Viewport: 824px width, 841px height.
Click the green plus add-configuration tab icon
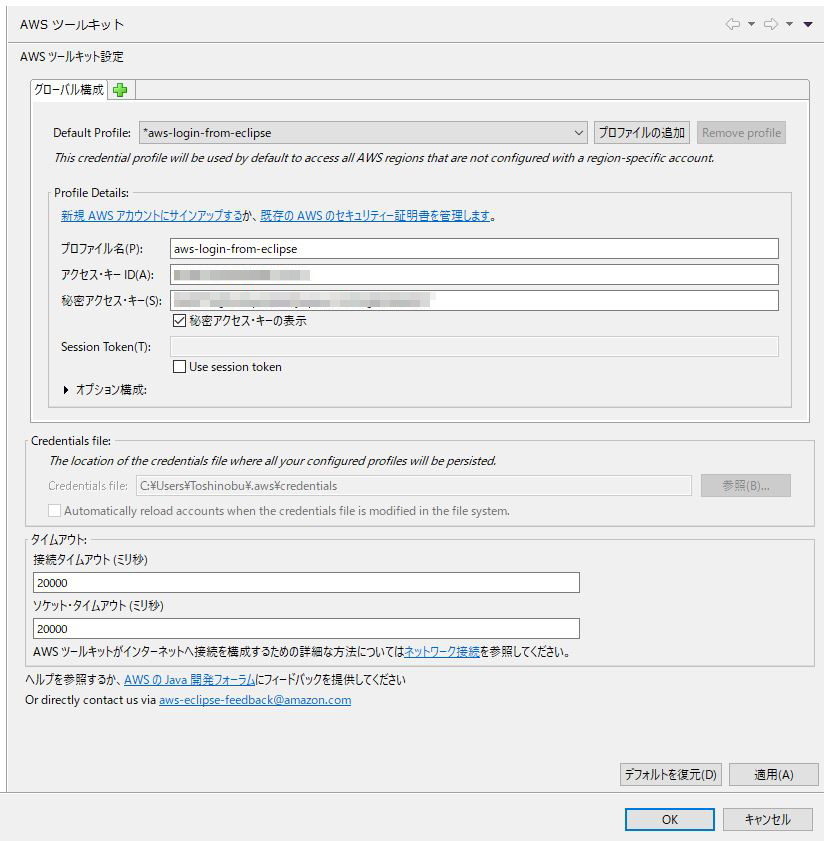(120, 90)
